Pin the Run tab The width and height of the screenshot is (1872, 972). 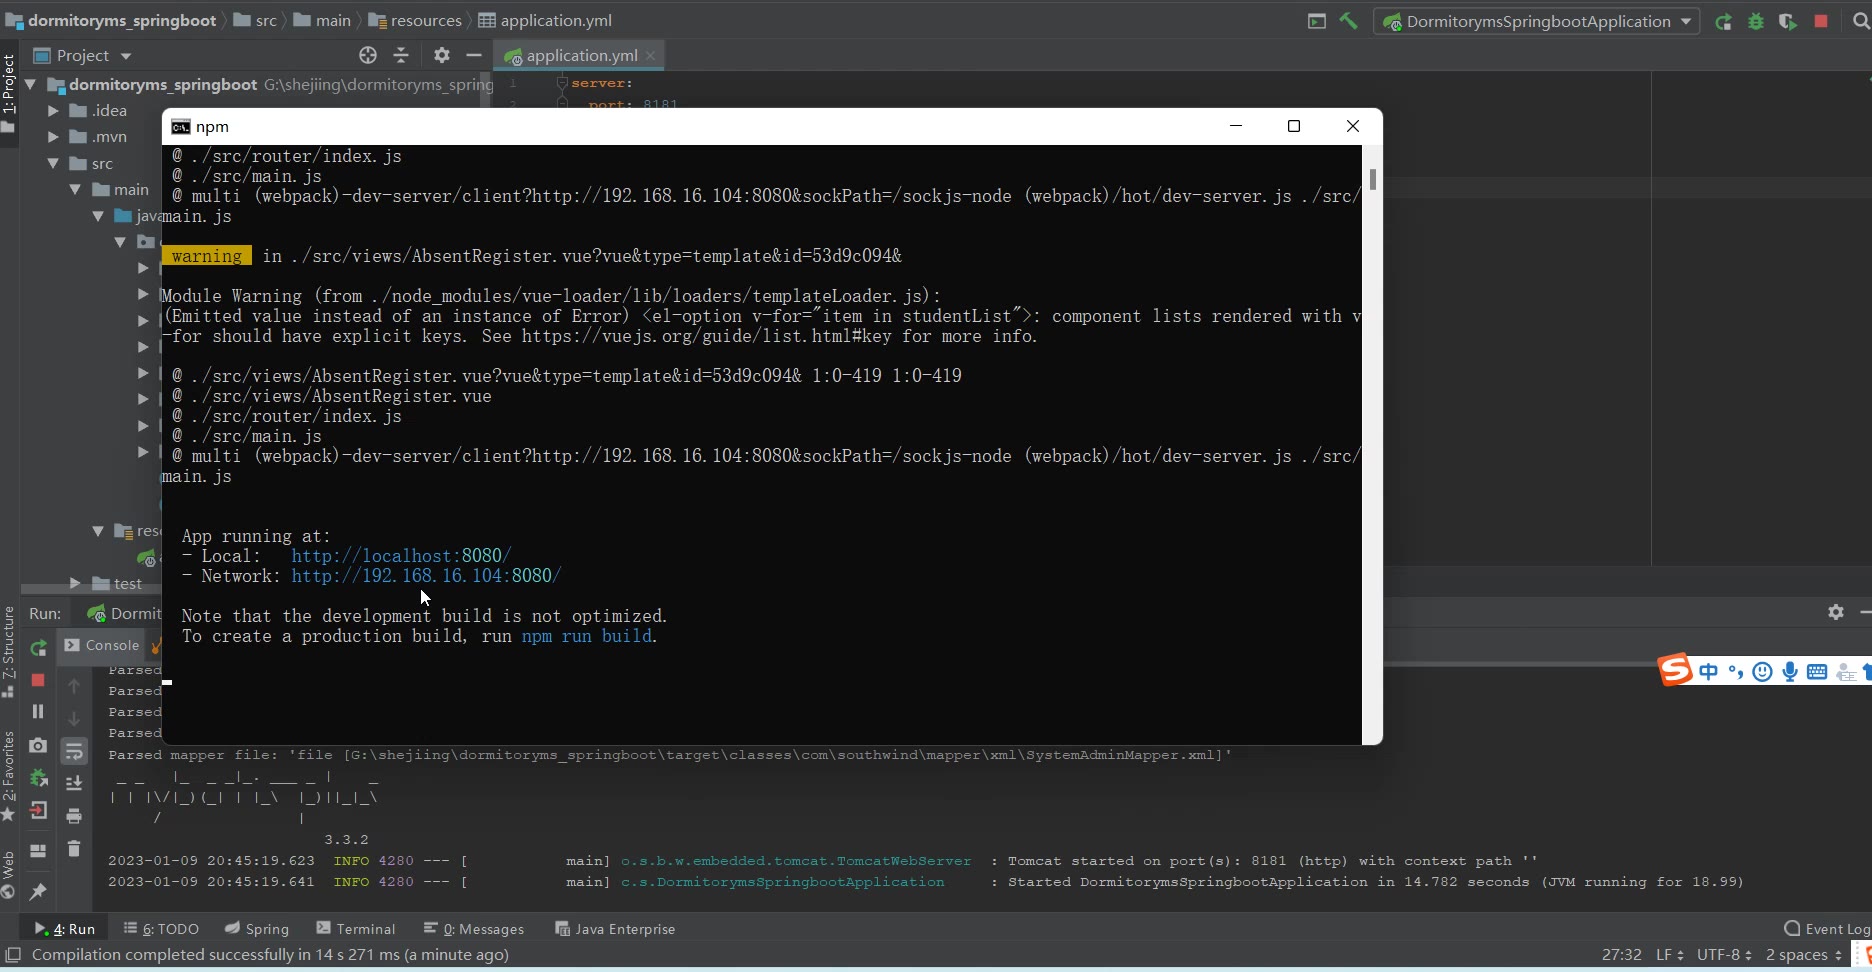[x=38, y=891]
